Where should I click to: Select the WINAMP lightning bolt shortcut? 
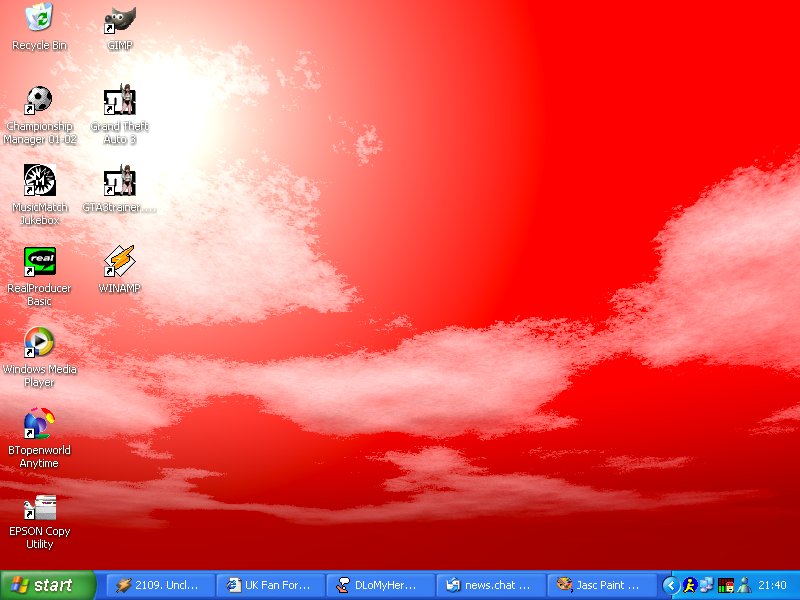(120, 262)
